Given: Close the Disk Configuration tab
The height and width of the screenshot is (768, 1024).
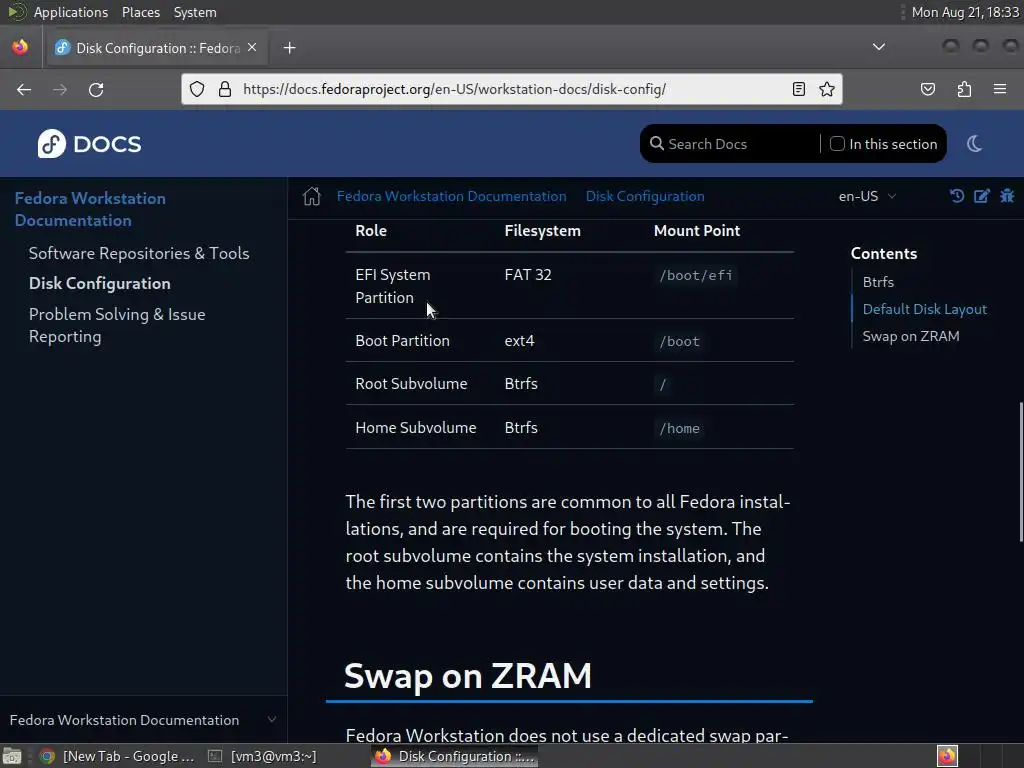Looking at the screenshot, I should coord(252,48).
